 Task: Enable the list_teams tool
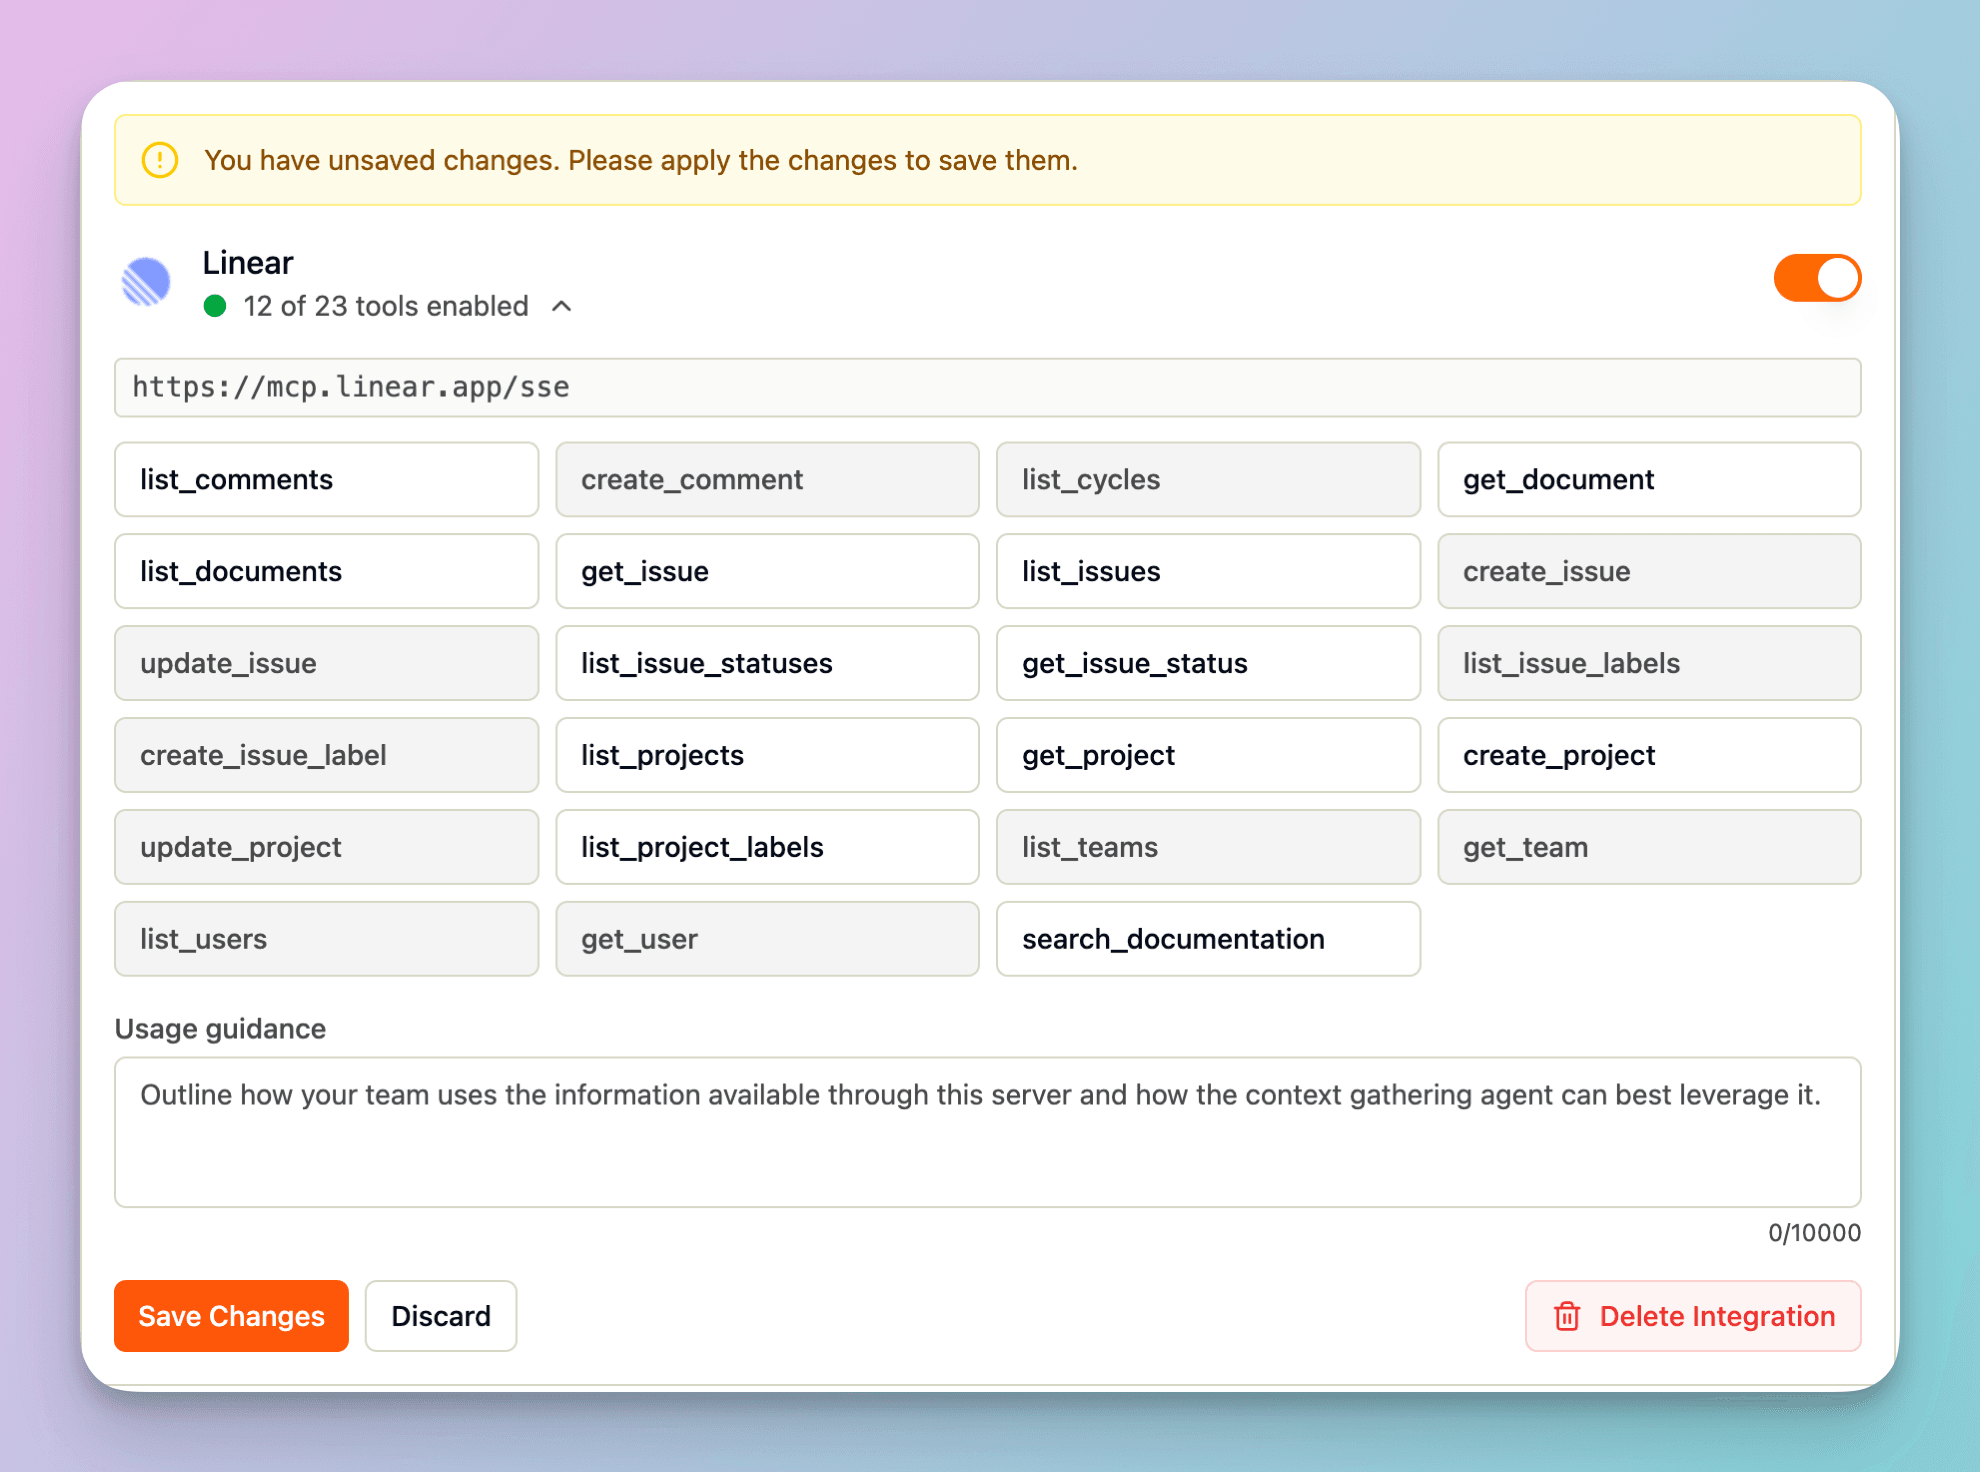click(1208, 848)
